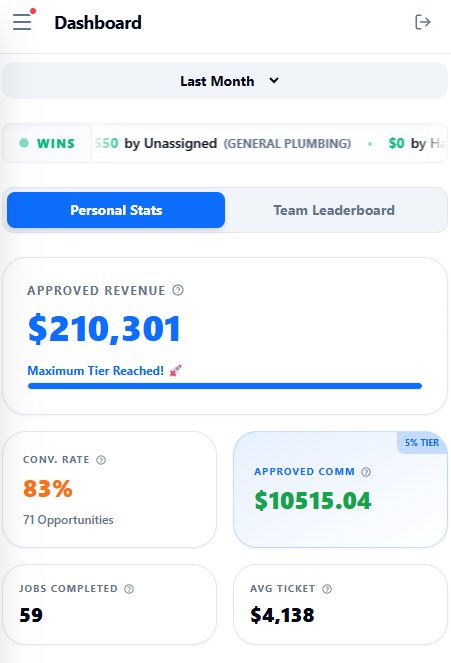Select the Personal Stats tab
451x663 pixels.
116,210
